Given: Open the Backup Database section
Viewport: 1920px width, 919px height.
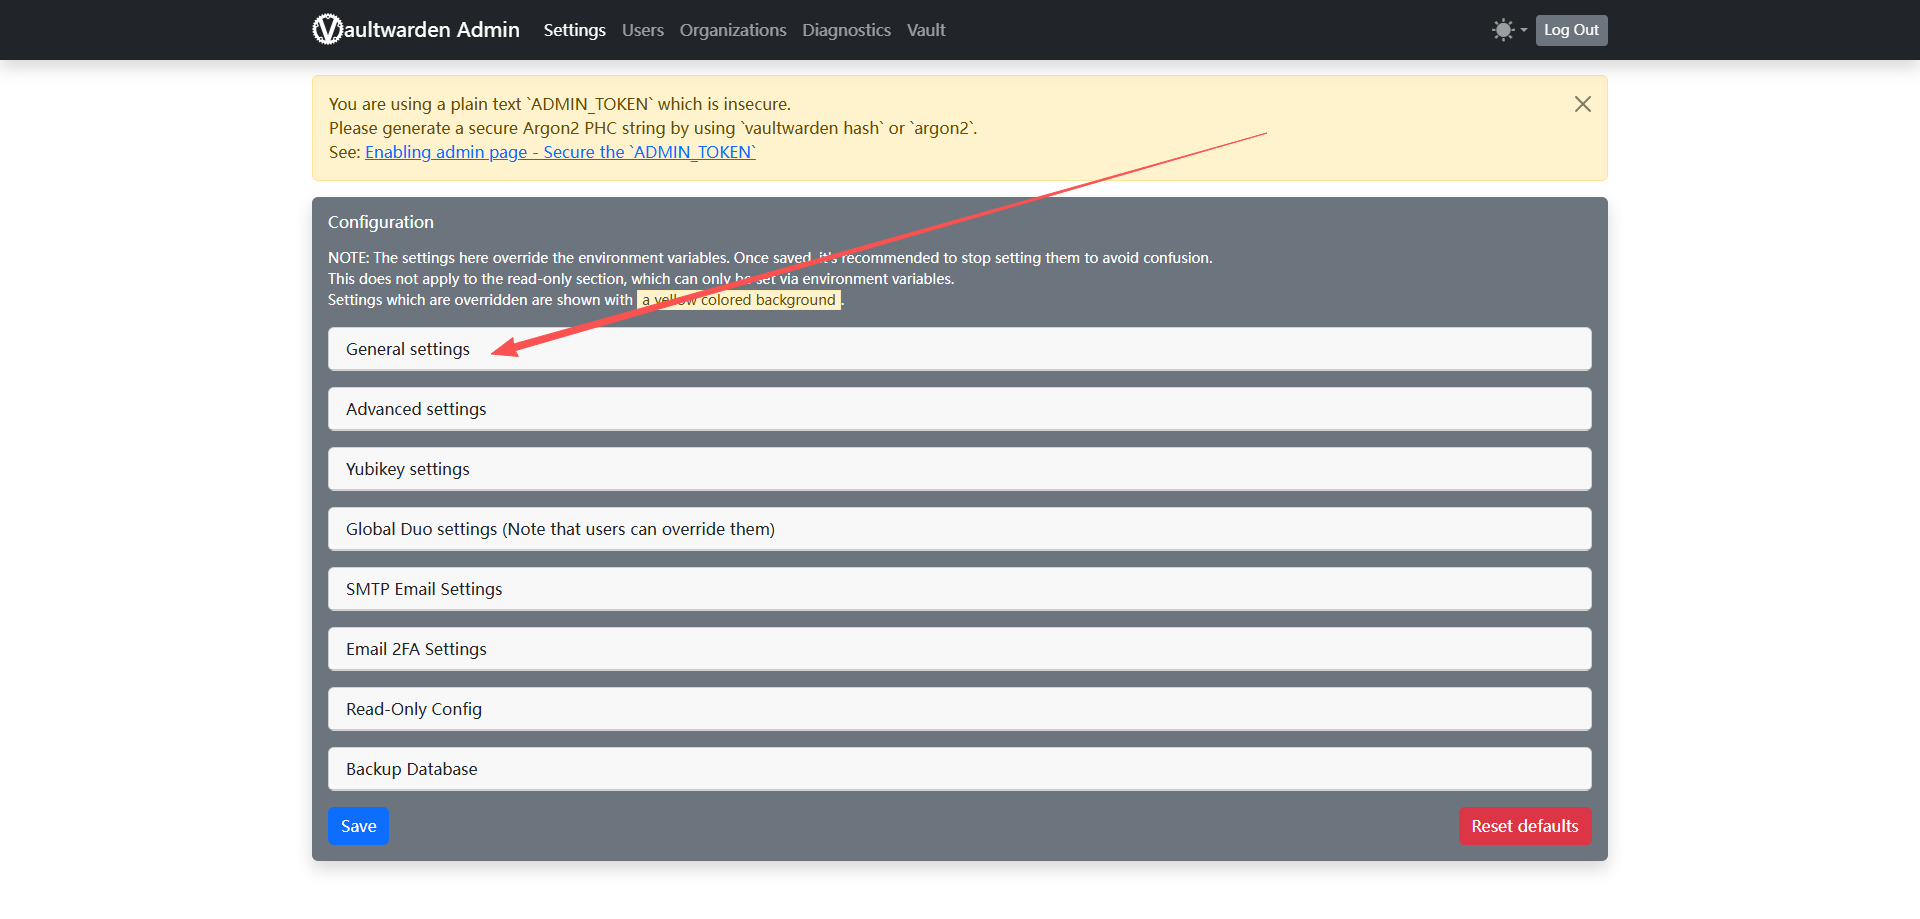Looking at the screenshot, I should [x=412, y=769].
